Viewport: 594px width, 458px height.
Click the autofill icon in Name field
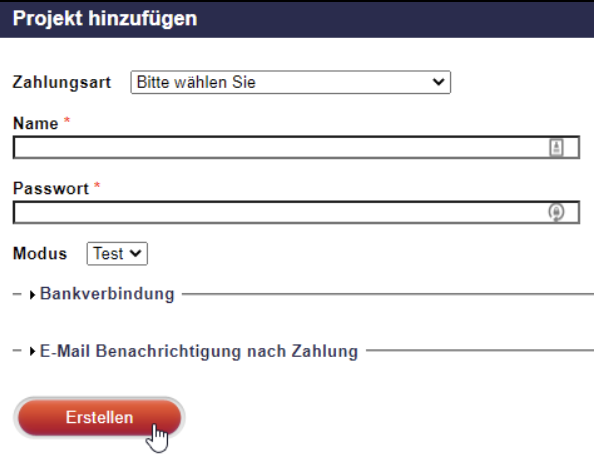pos(556,147)
